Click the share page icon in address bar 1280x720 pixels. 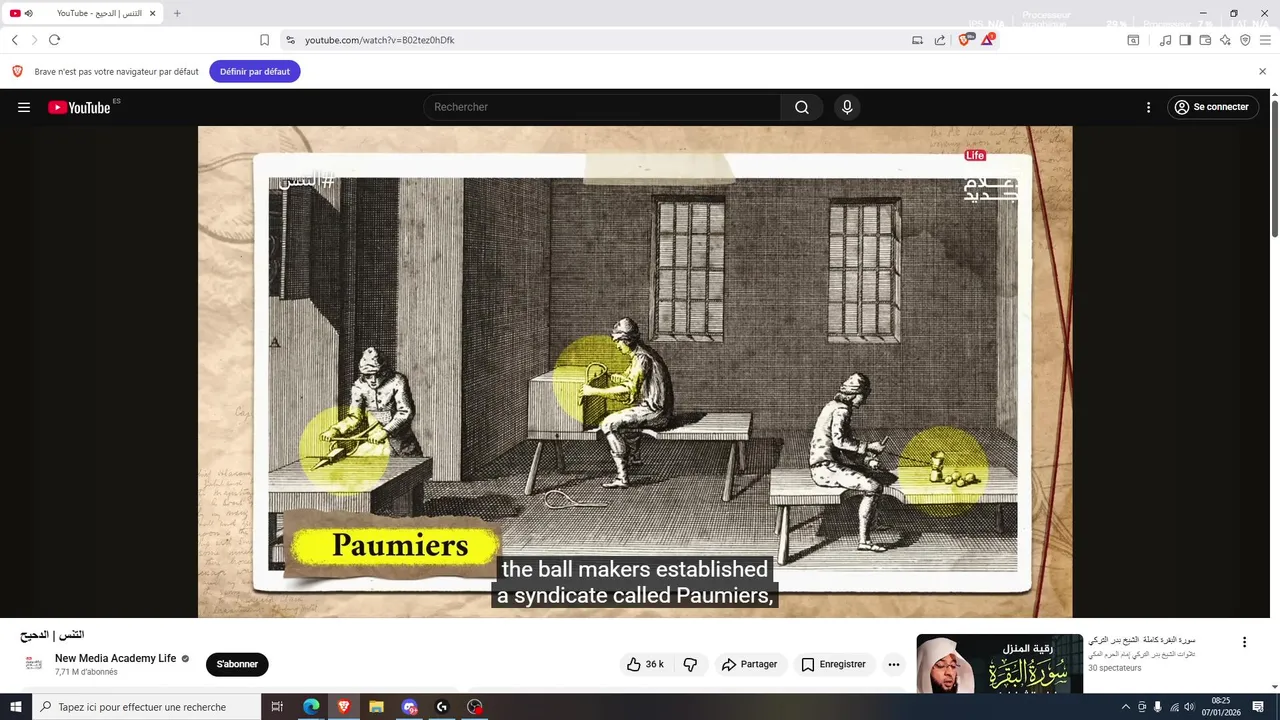point(940,40)
